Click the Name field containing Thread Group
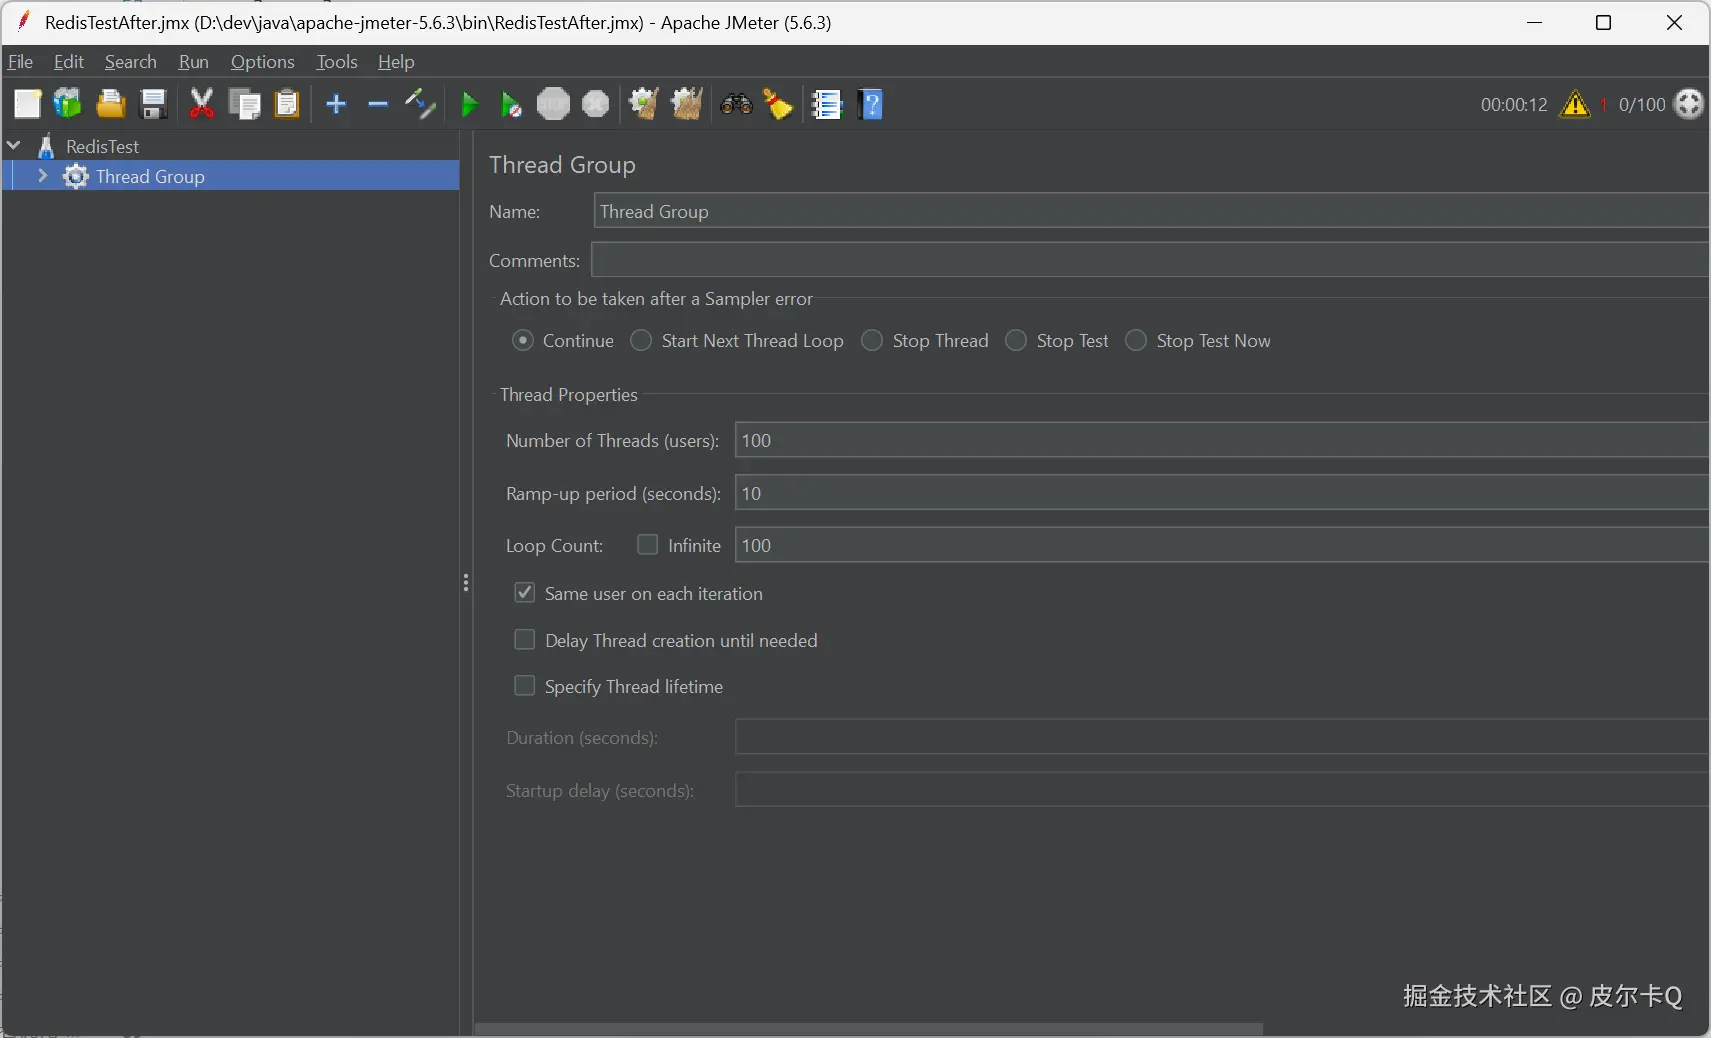Viewport: 1711px width, 1038px height. [x=1151, y=211]
